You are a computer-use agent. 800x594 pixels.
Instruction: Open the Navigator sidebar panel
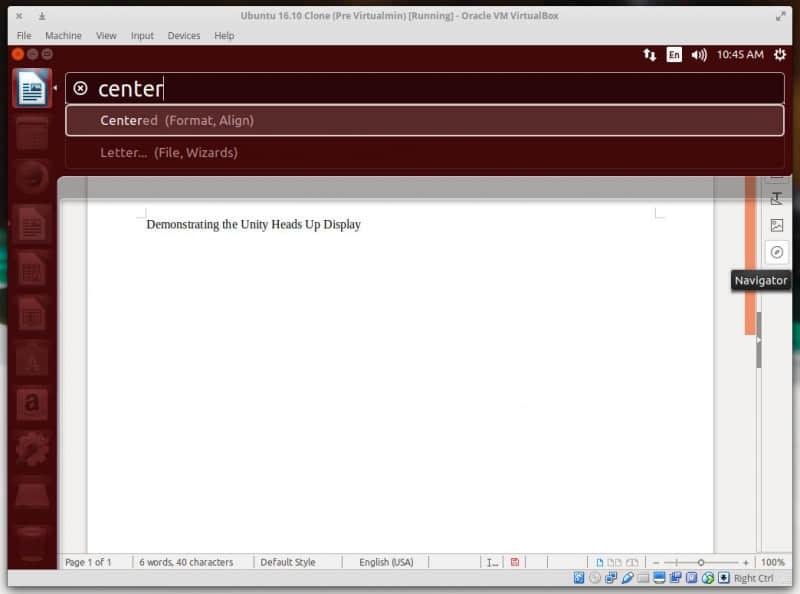coord(777,253)
